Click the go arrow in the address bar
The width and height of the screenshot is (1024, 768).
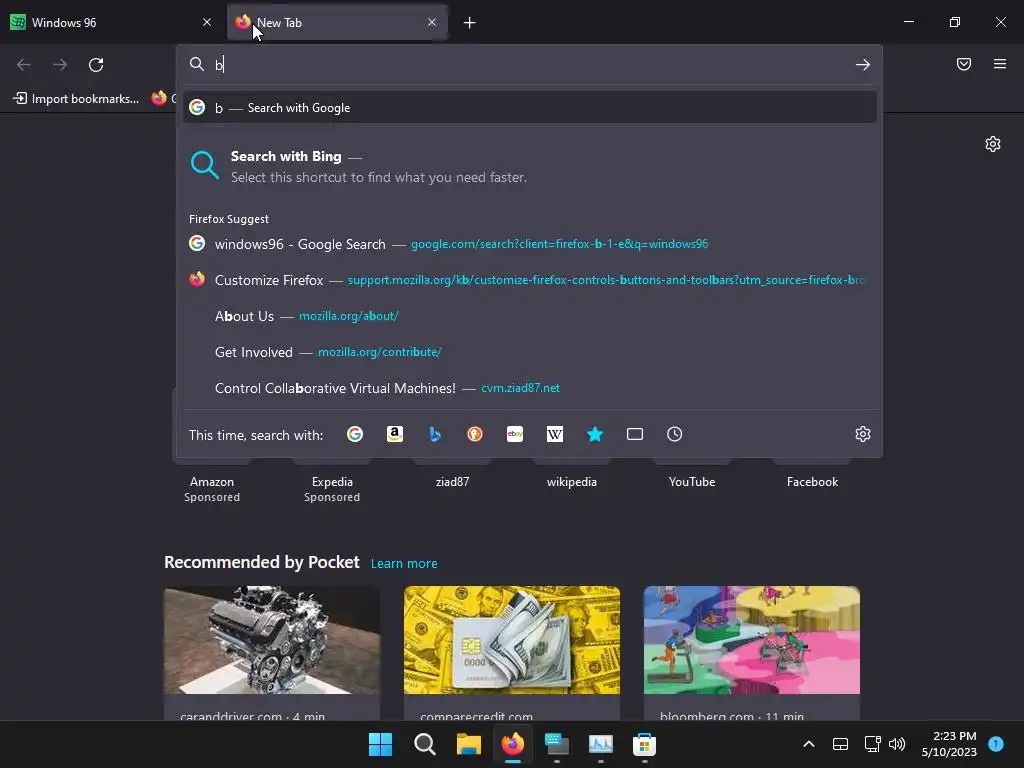click(863, 64)
